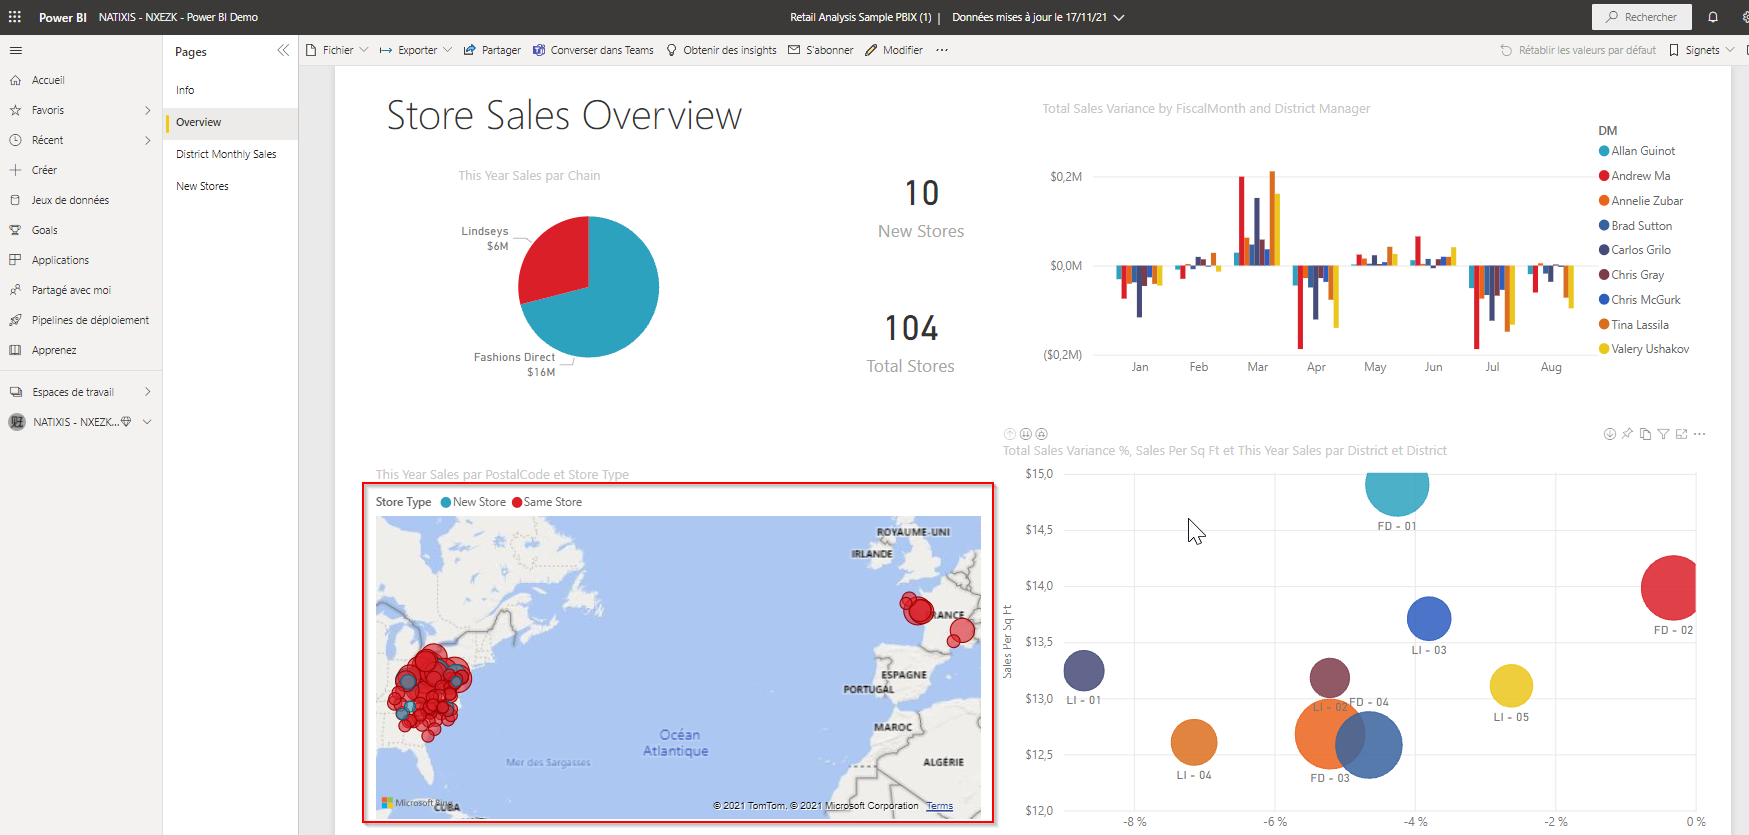Copy the scatter visual as image

(x=1646, y=434)
